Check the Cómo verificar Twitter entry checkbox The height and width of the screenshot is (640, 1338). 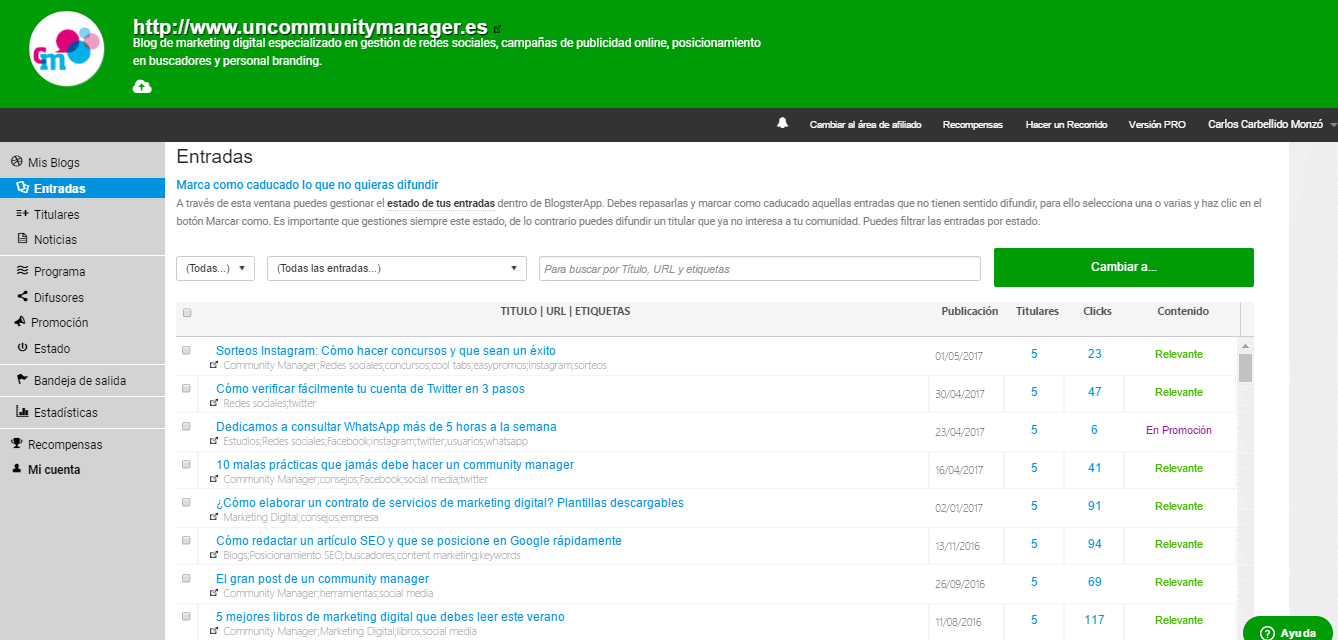click(186, 388)
